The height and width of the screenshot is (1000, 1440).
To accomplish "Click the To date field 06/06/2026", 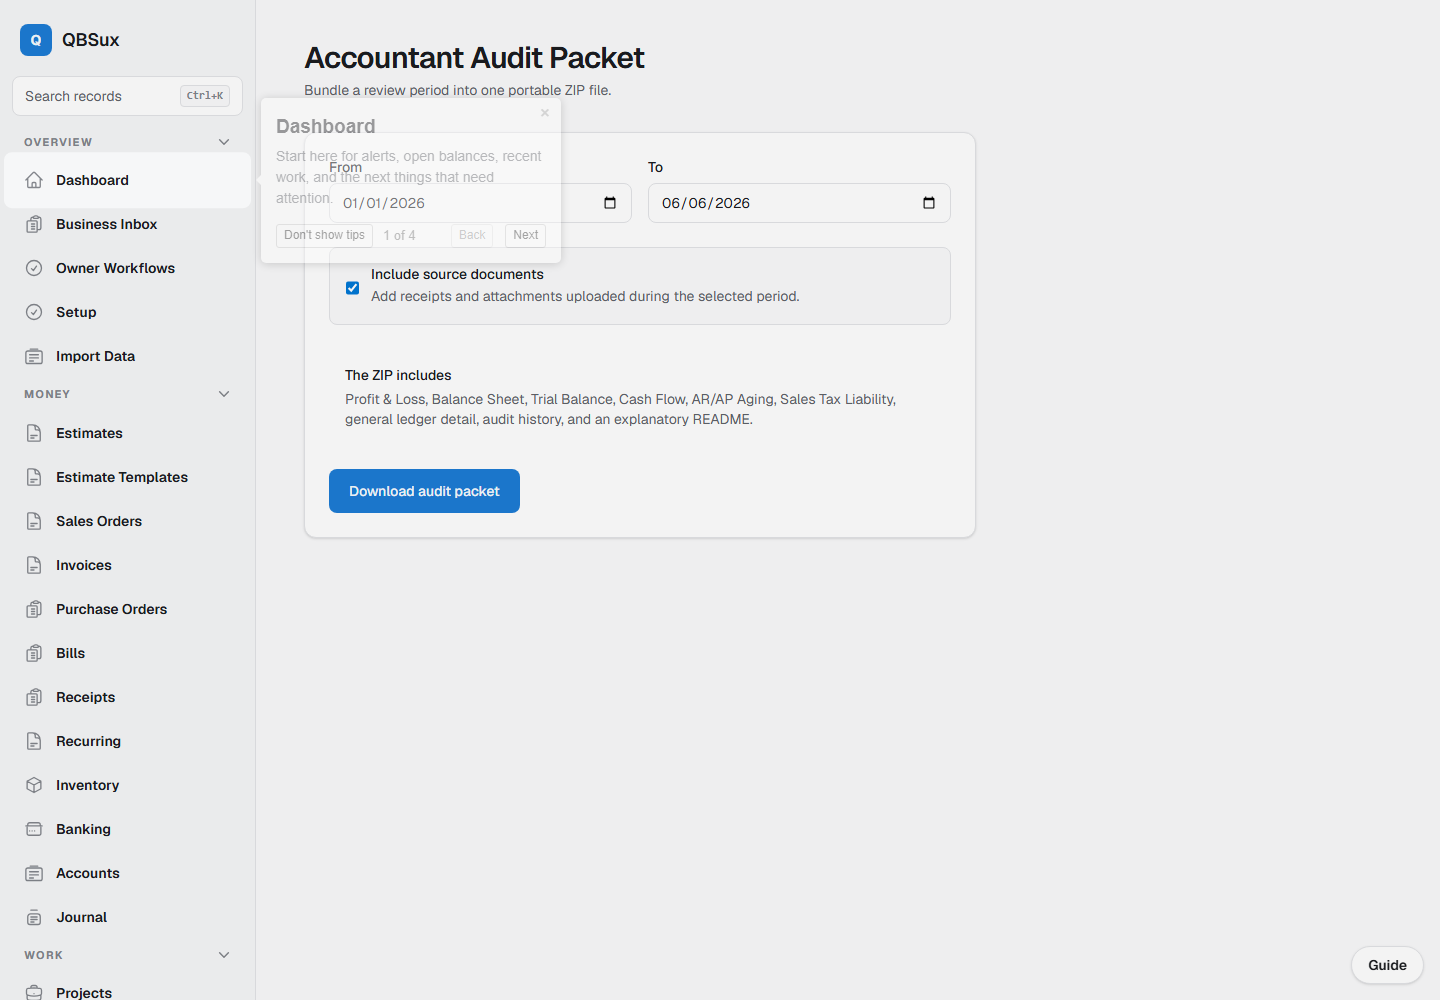I will click(x=799, y=203).
